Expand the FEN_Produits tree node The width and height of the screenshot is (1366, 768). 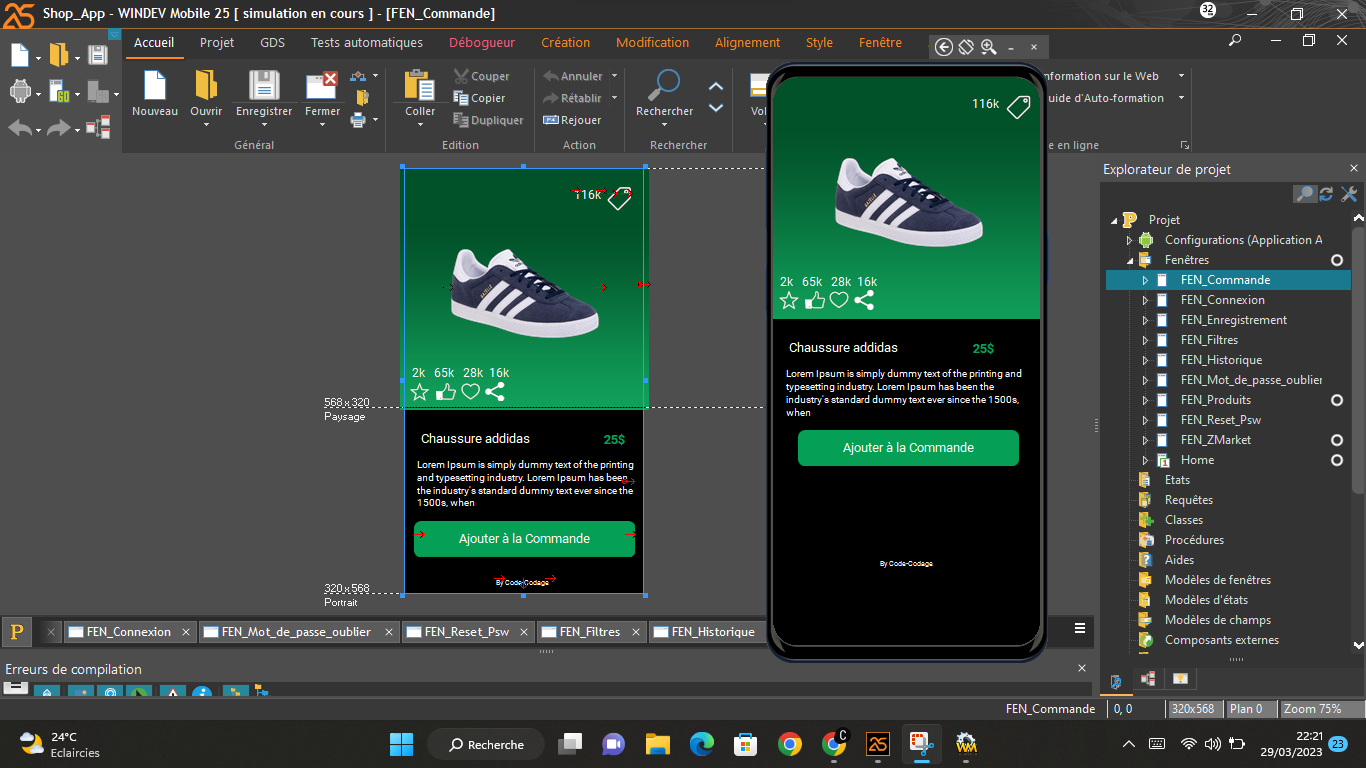click(x=1145, y=400)
